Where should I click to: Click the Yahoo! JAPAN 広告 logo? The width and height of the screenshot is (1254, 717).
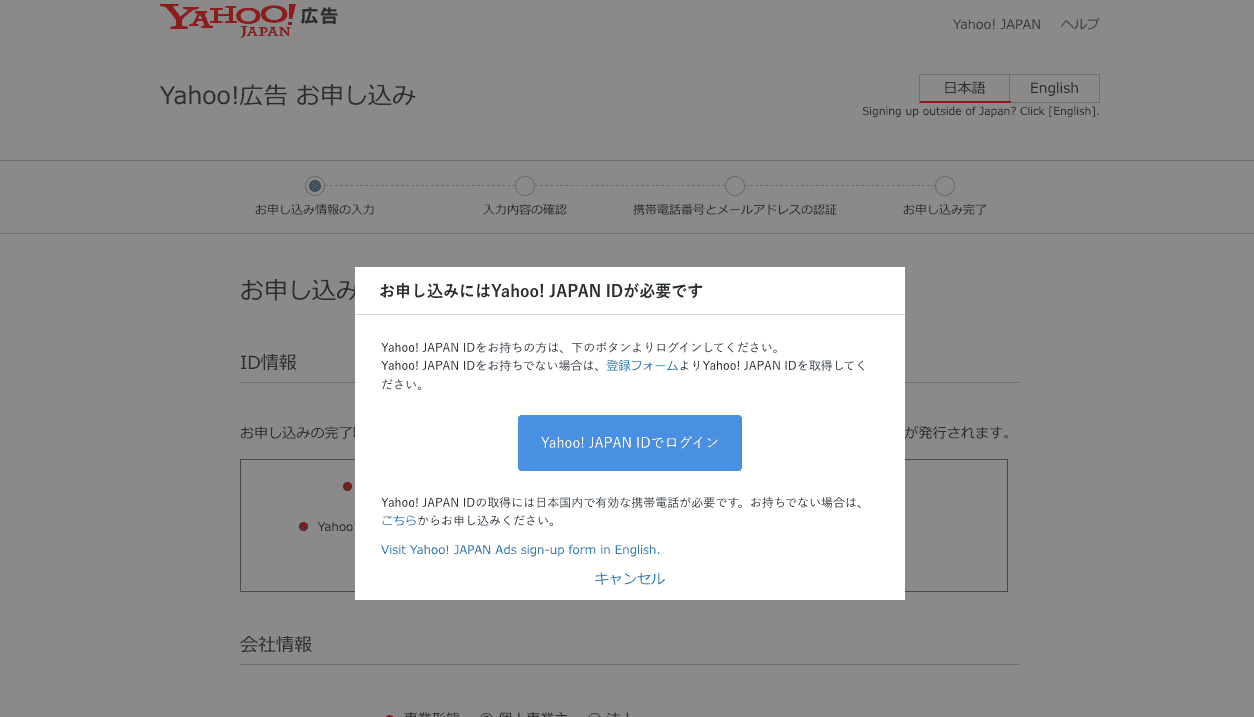tap(248, 19)
